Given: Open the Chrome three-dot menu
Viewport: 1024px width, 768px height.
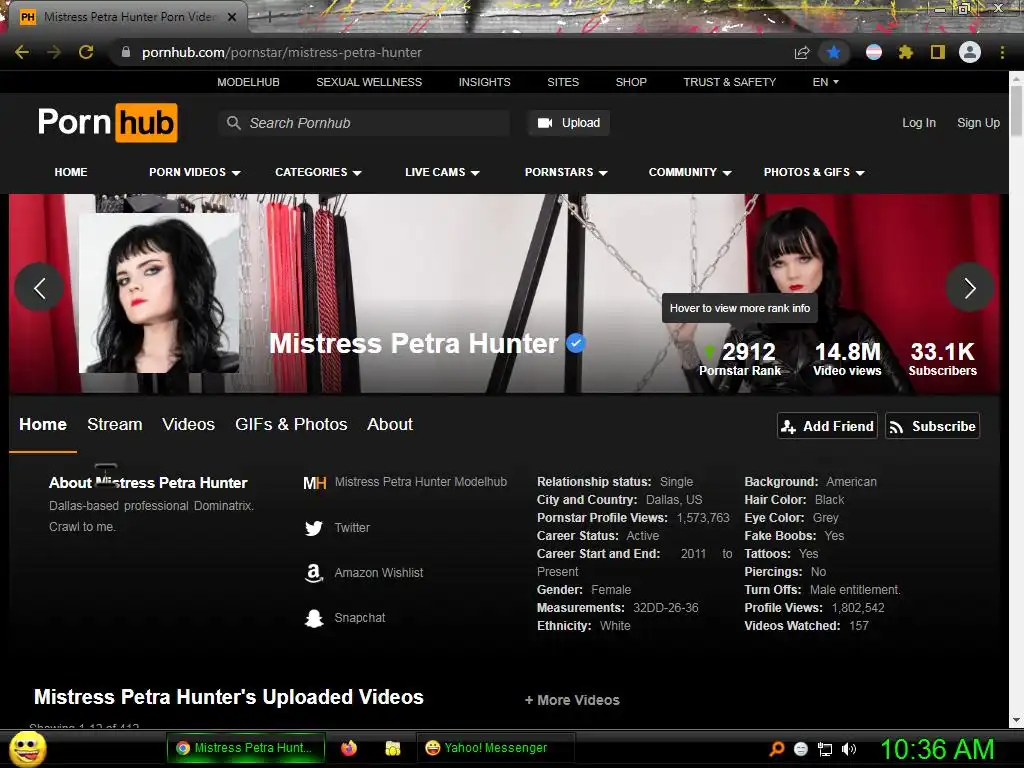Looking at the screenshot, I should pos(1002,52).
